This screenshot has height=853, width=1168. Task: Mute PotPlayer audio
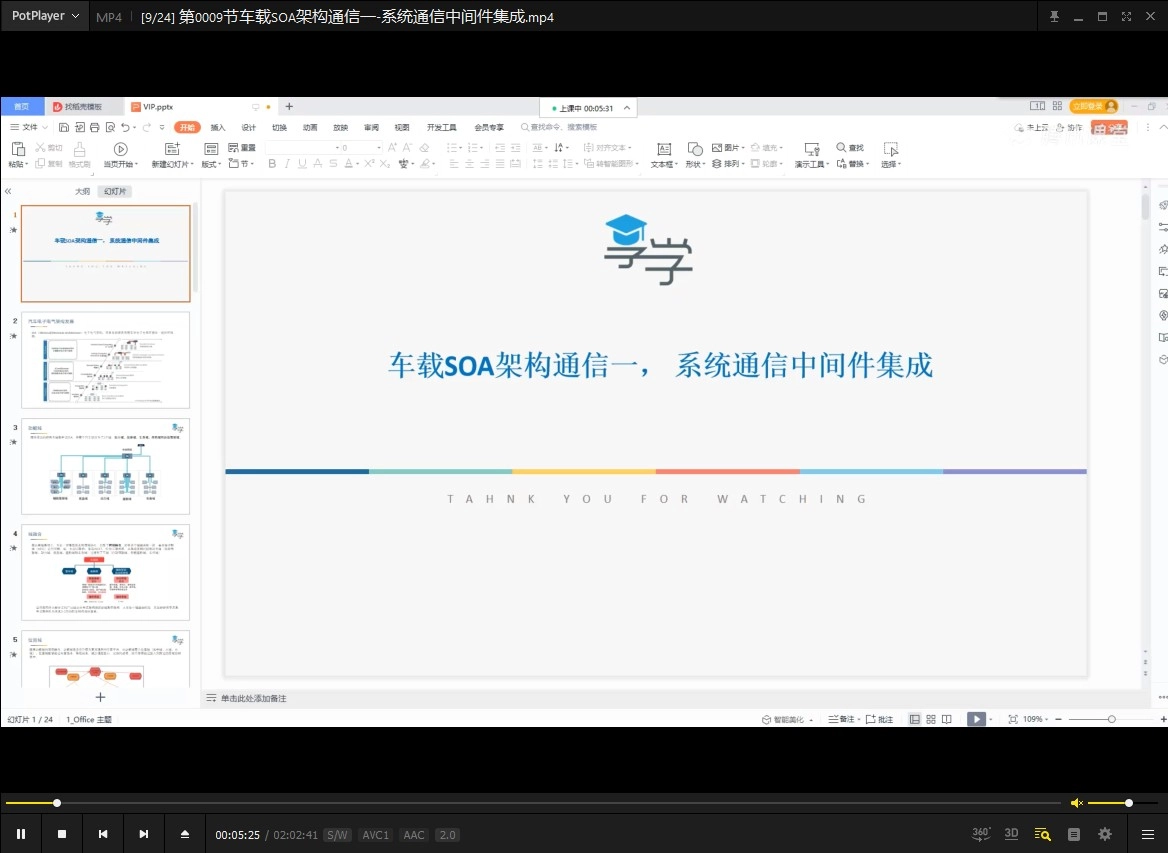pos(1076,802)
